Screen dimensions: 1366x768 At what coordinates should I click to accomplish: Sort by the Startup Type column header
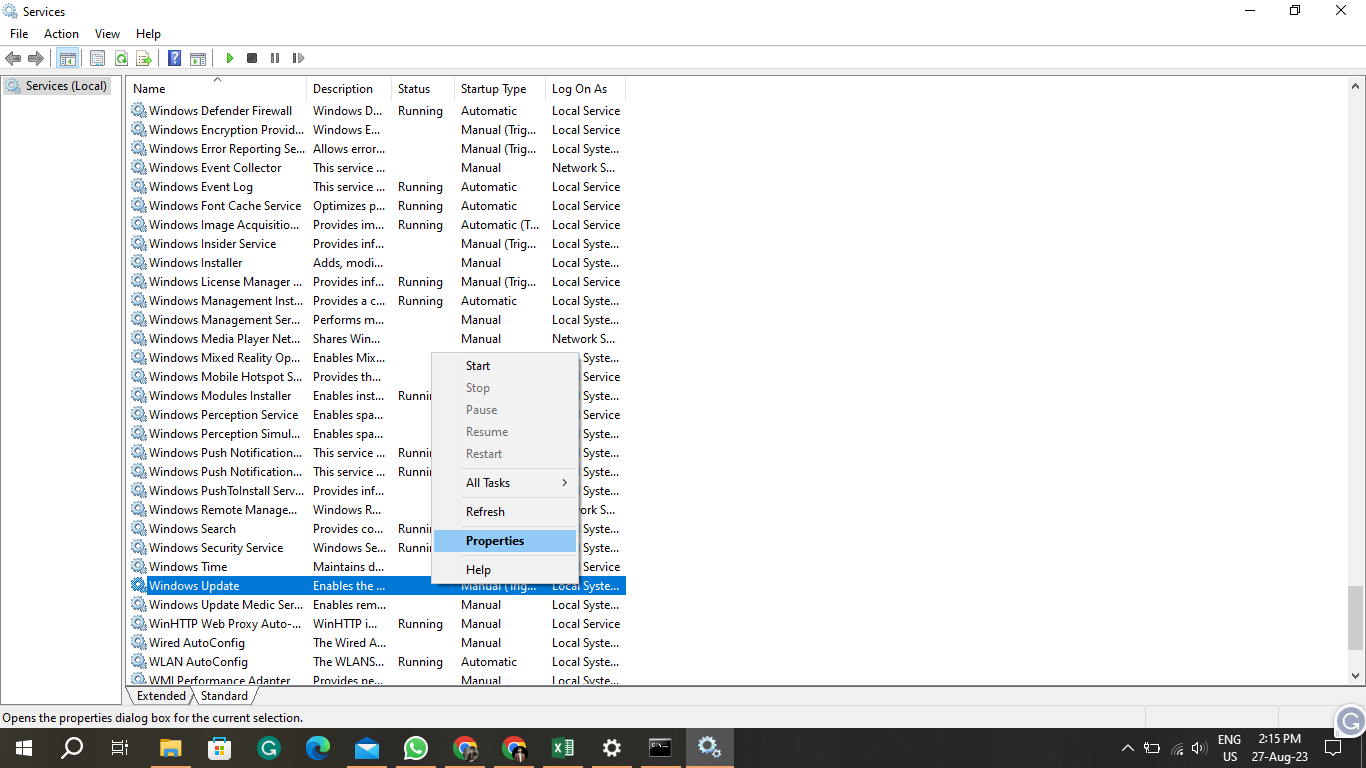500,89
